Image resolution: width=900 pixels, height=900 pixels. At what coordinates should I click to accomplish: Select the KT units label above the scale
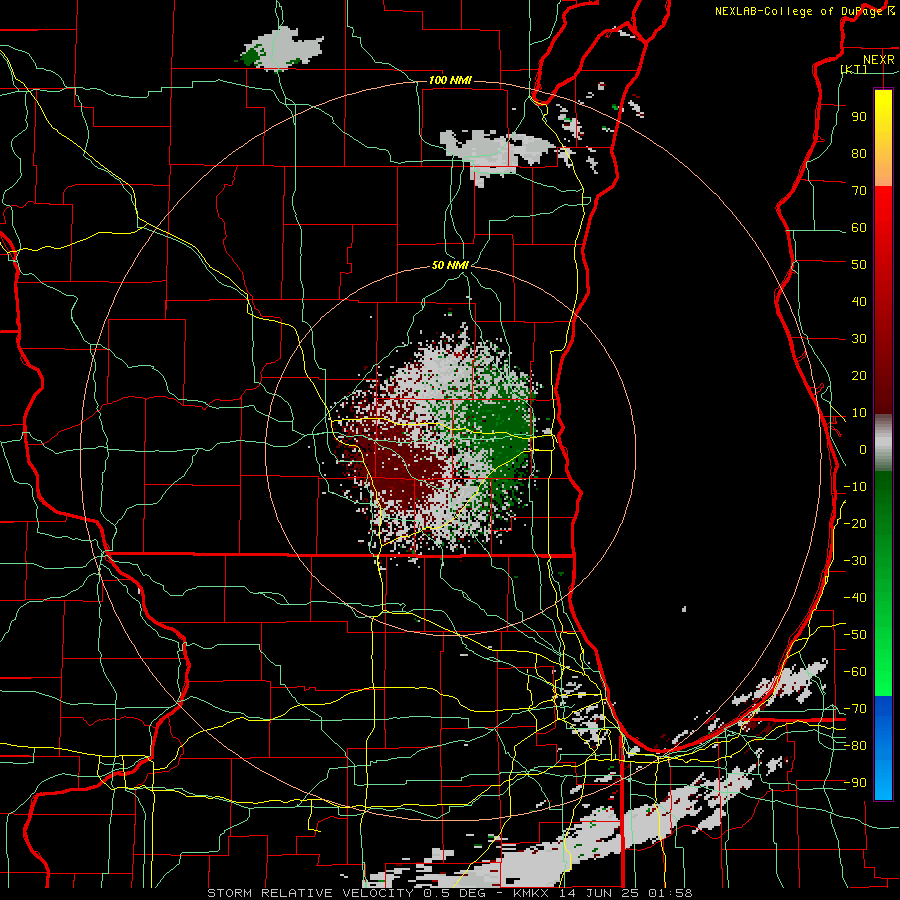point(854,69)
